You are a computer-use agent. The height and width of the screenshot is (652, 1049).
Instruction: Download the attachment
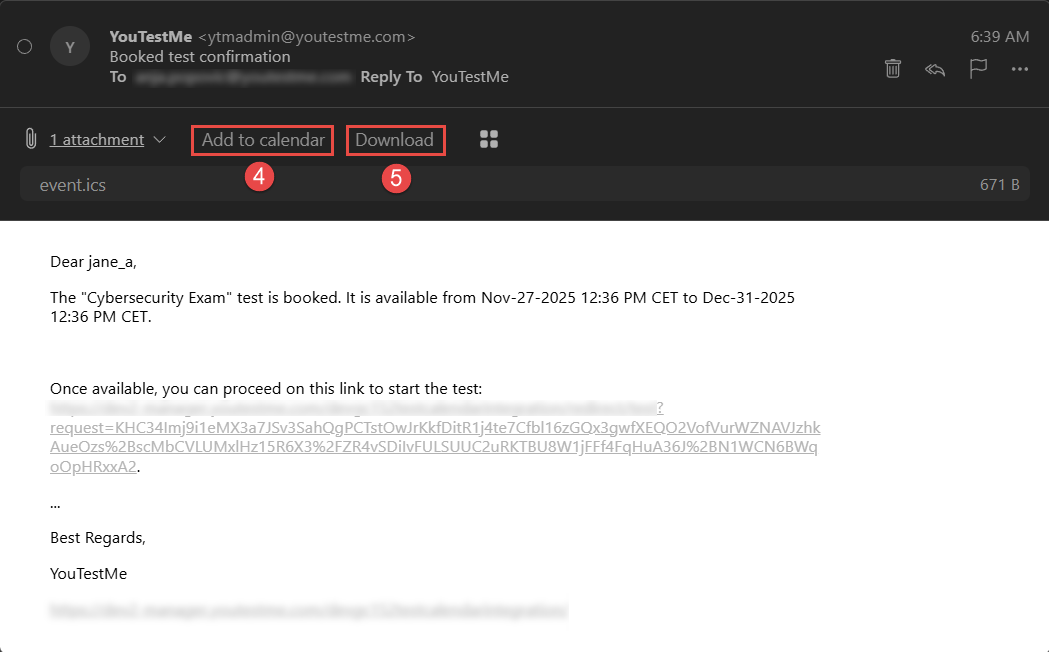click(x=395, y=140)
